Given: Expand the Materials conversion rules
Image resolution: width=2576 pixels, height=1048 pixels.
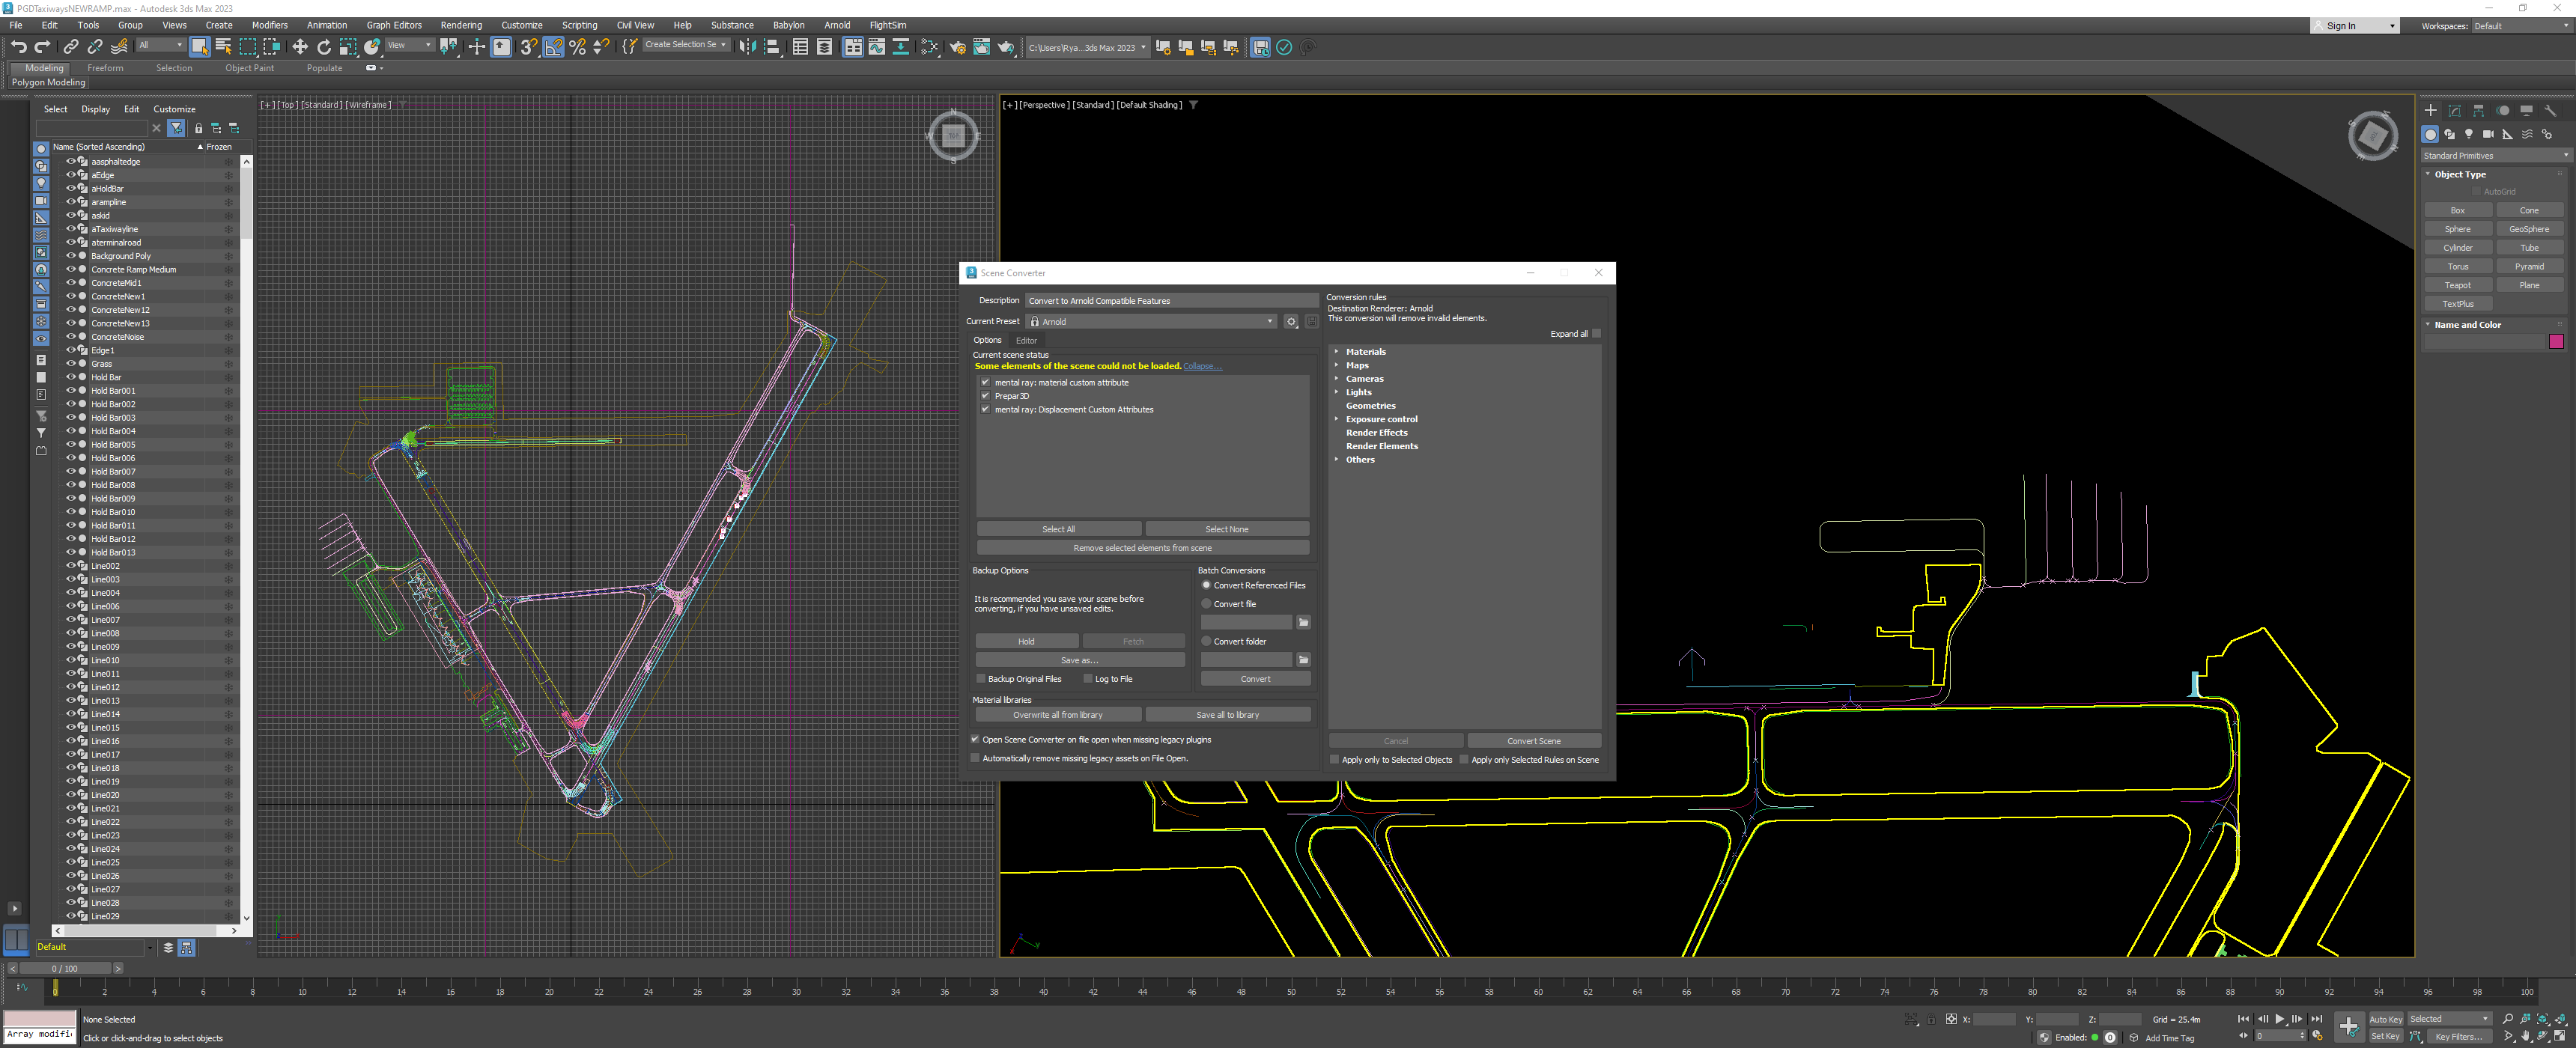Looking at the screenshot, I should click(1337, 352).
